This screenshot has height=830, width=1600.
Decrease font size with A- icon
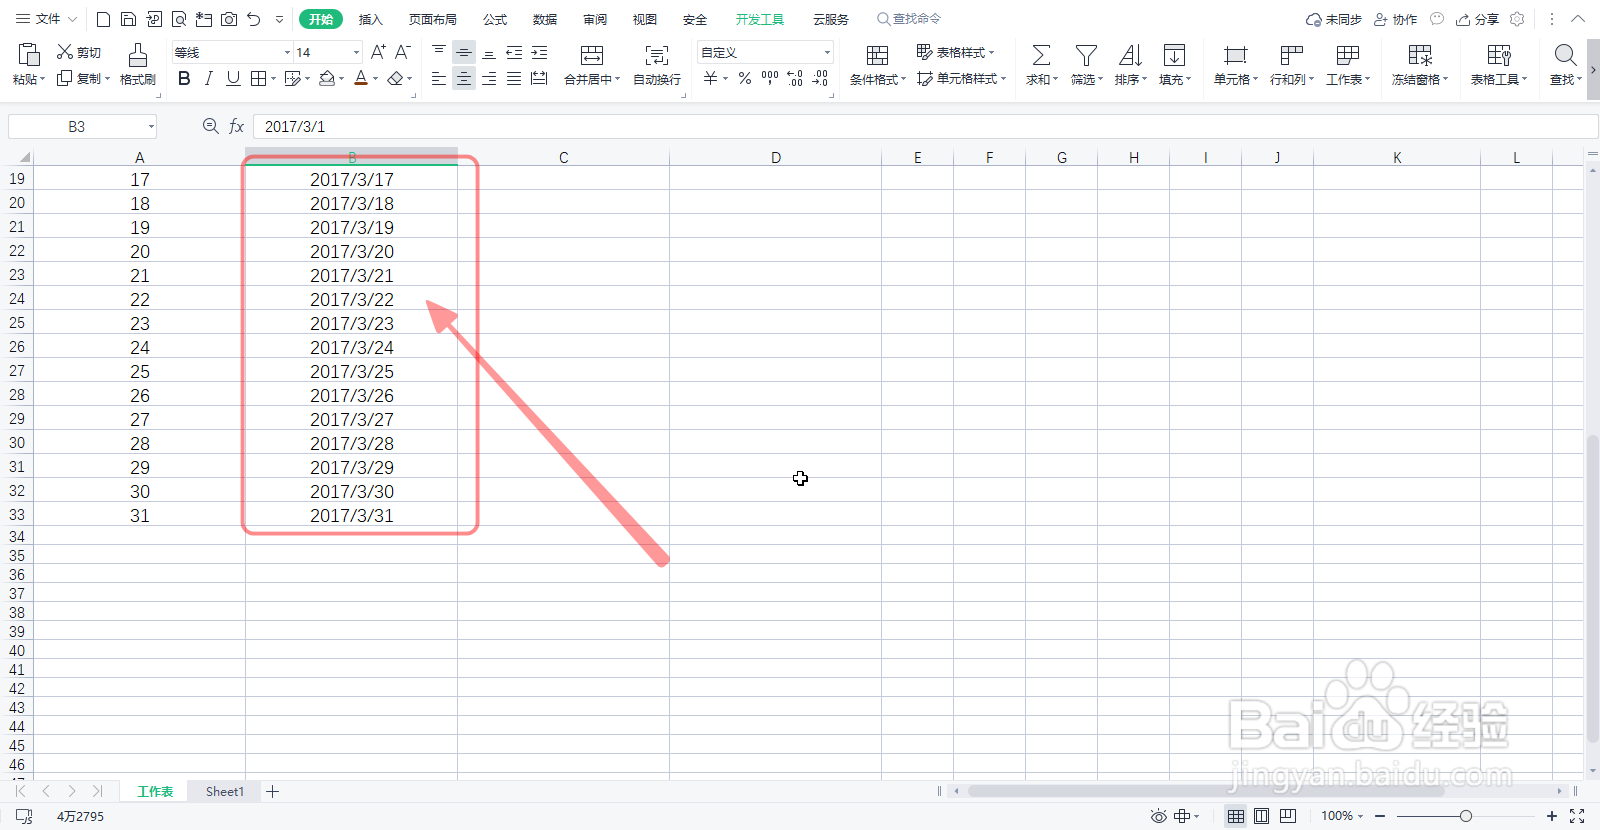tap(402, 52)
